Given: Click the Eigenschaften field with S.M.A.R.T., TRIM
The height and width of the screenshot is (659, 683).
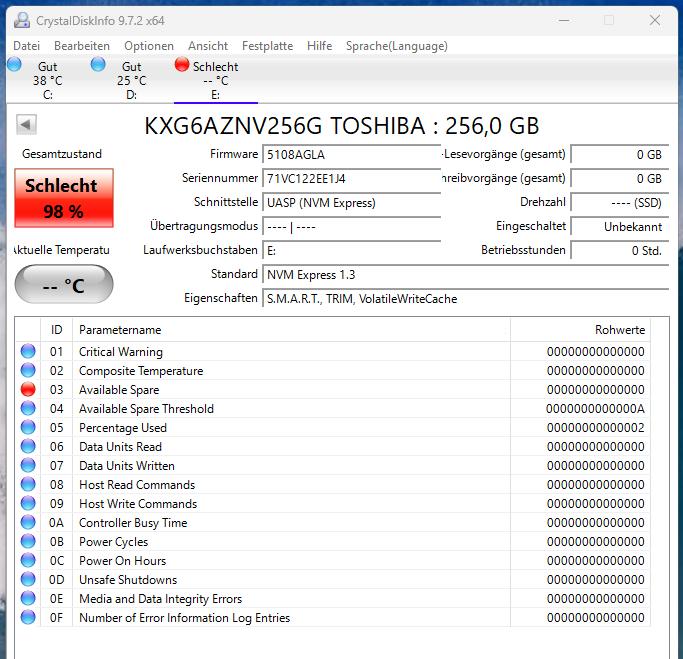Looking at the screenshot, I should pyautogui.click(x=466, y=299).
